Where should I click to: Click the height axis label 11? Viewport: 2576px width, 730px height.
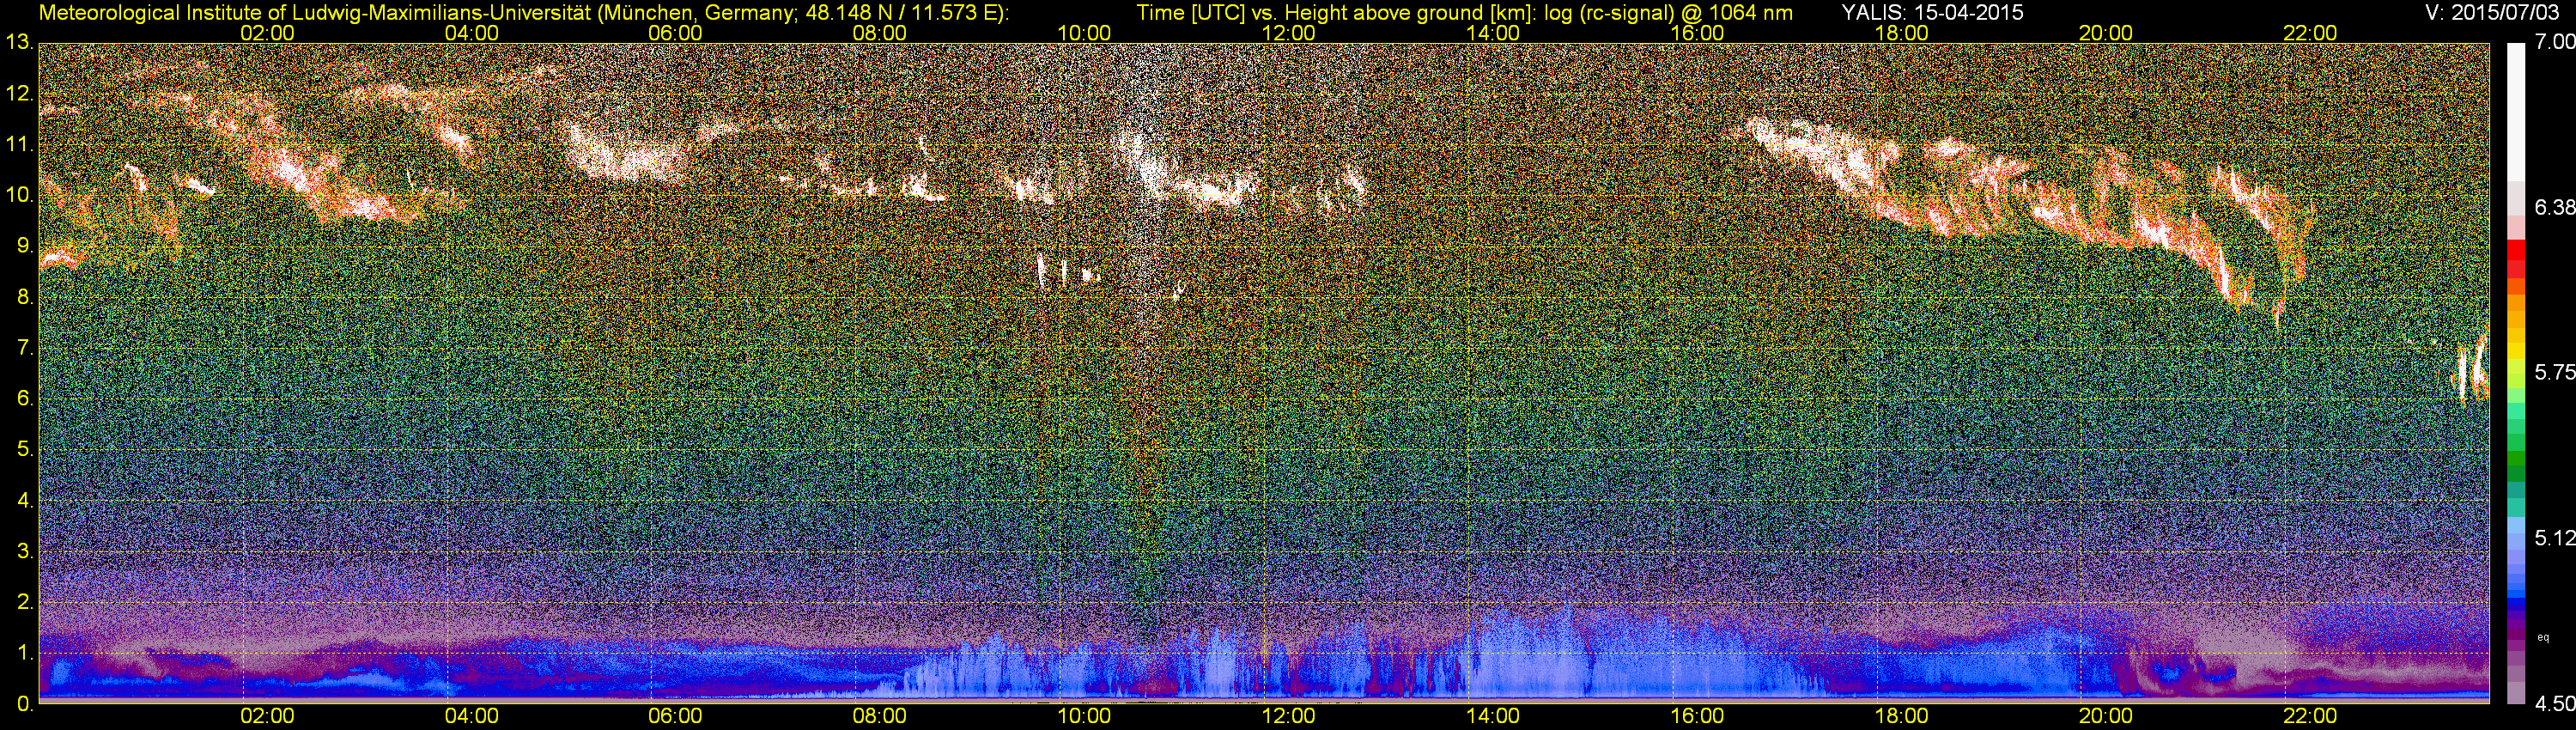point(18,145)
